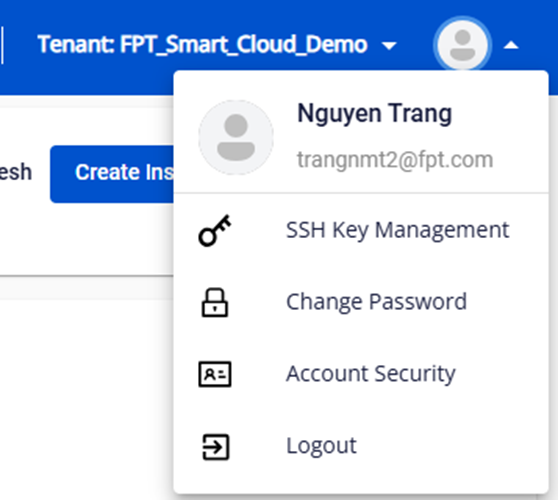Image resolution: width=558 pixels, height=500 pixels.
Task: Click the ID card icon for Account Security
Action: [215, 374]
